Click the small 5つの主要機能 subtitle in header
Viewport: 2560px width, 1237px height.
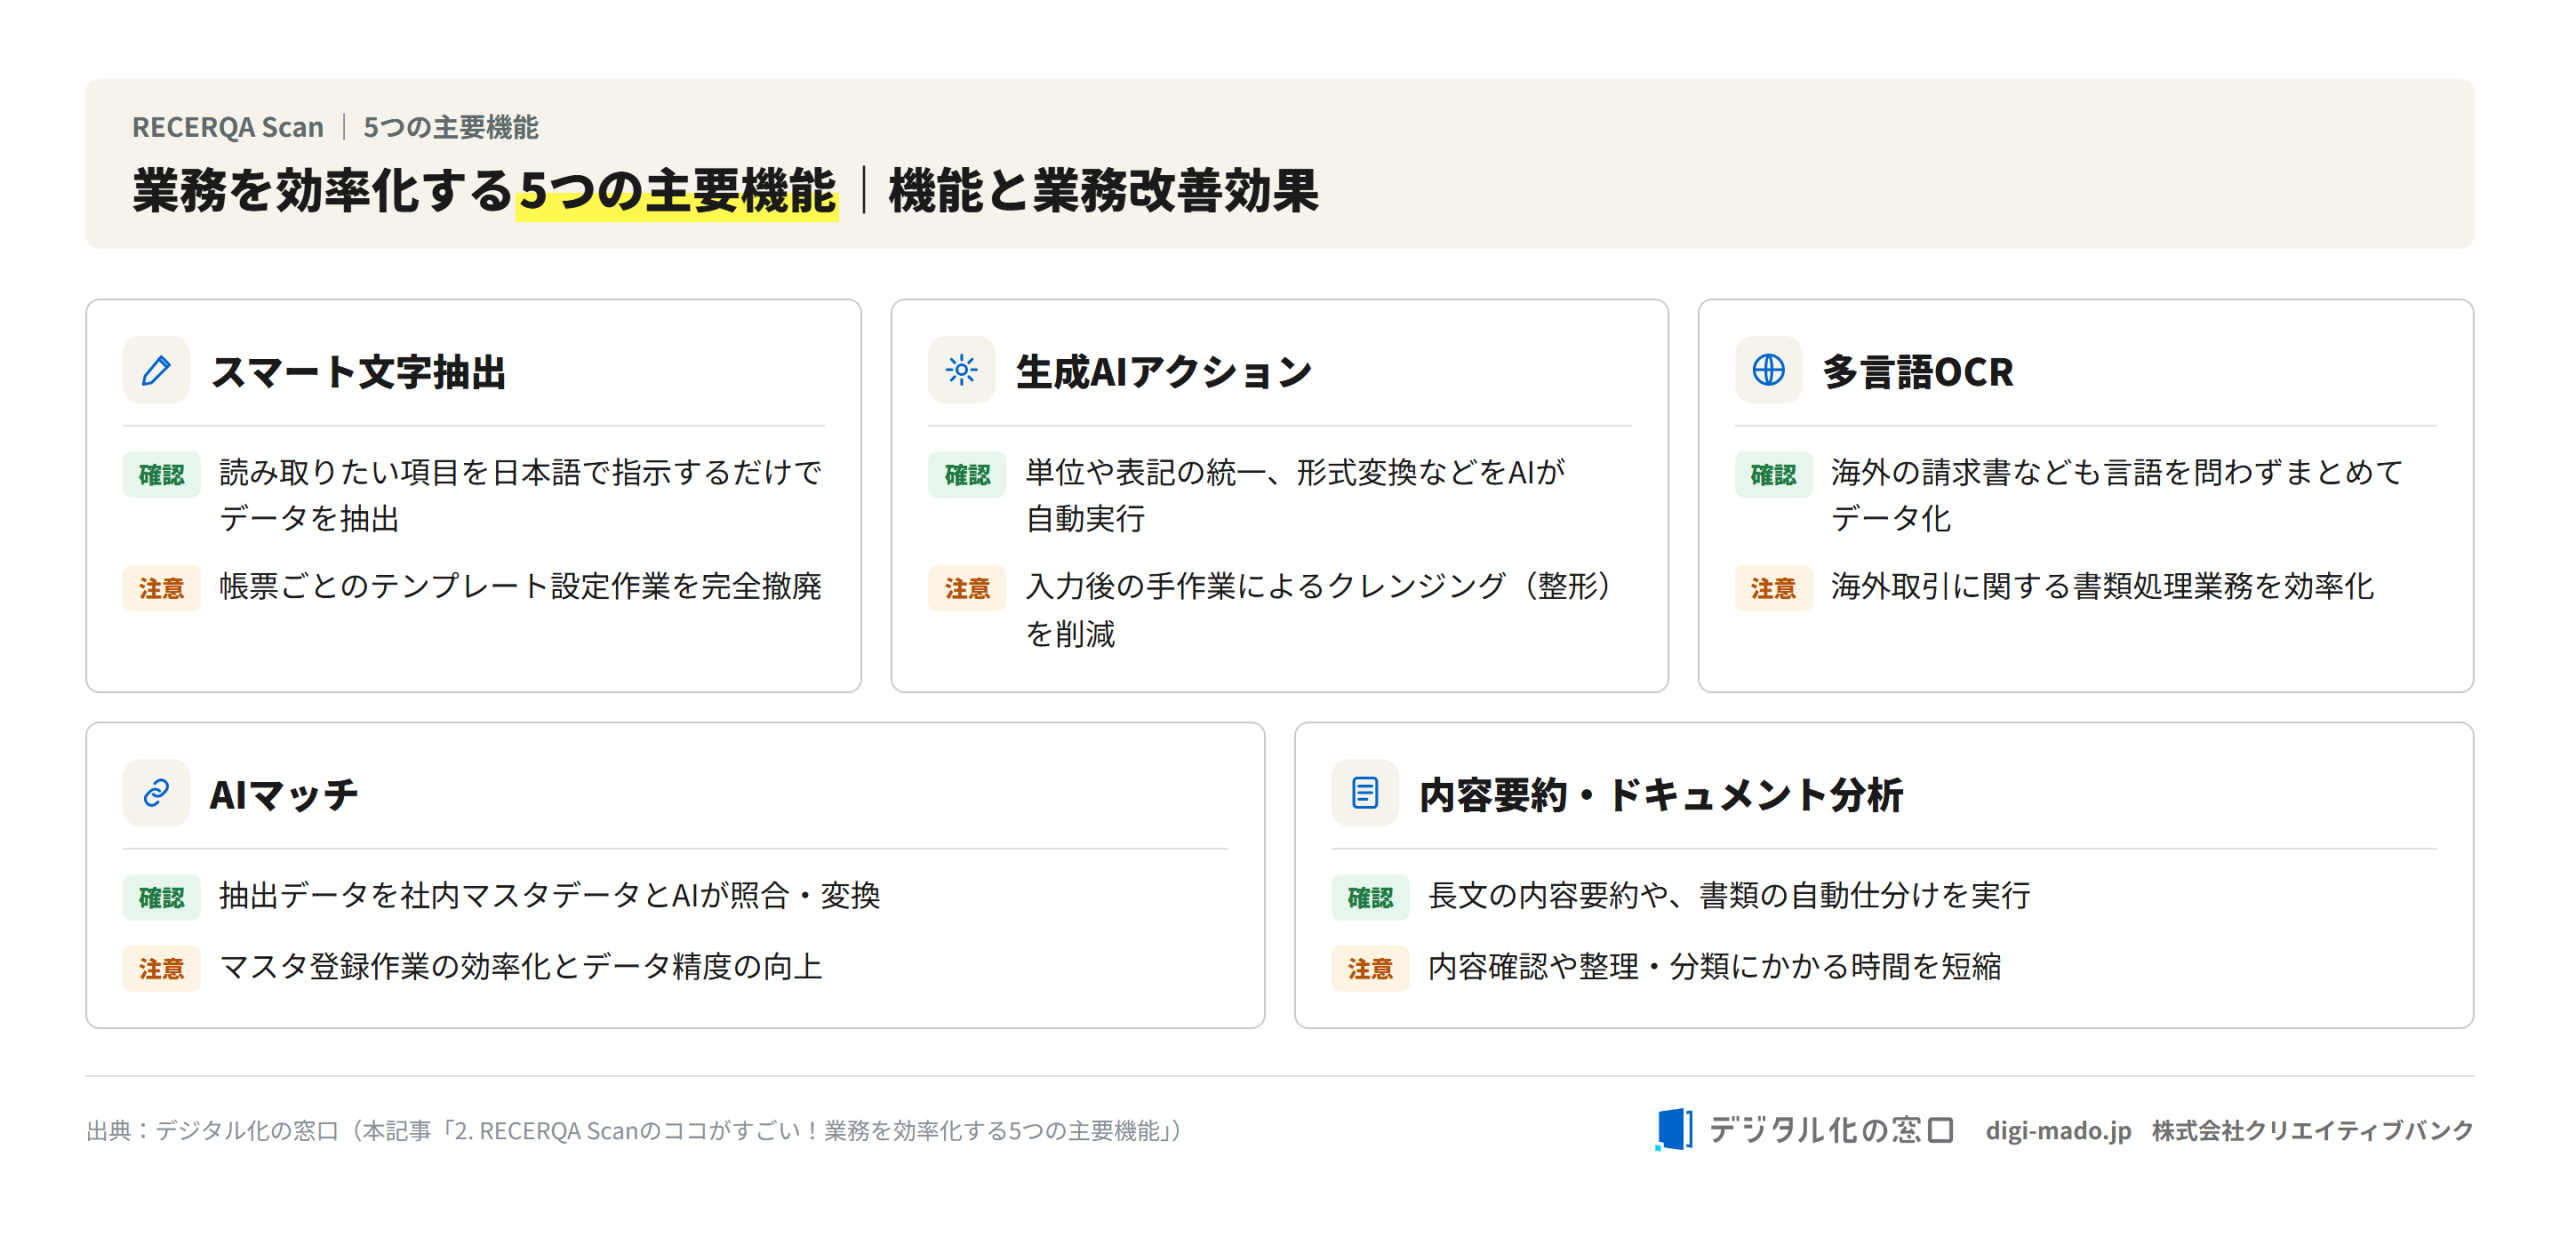[450, 127]
